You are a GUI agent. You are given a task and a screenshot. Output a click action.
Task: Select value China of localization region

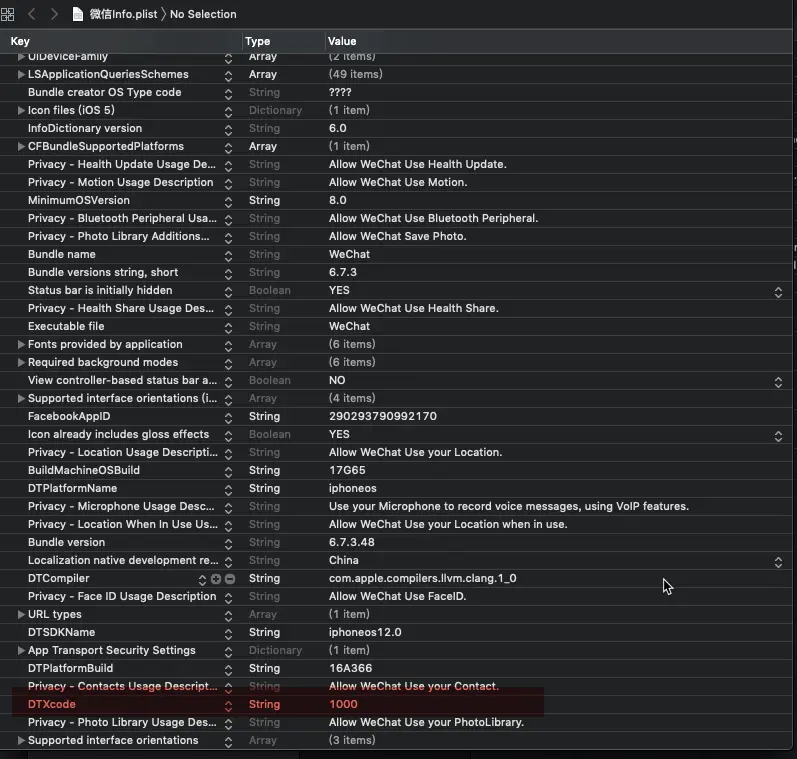click(x=344, y=560)
